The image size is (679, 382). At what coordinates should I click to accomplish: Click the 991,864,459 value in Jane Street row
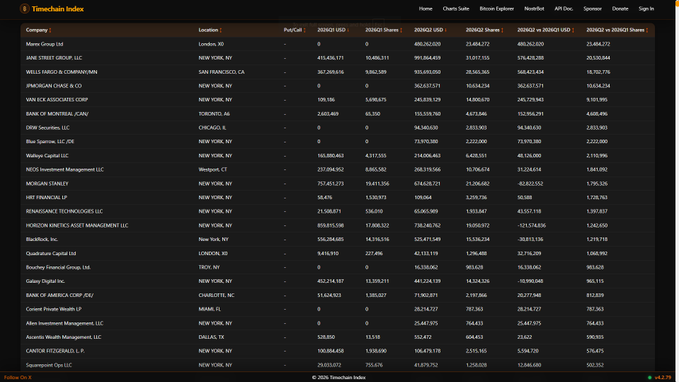[427, 58]
